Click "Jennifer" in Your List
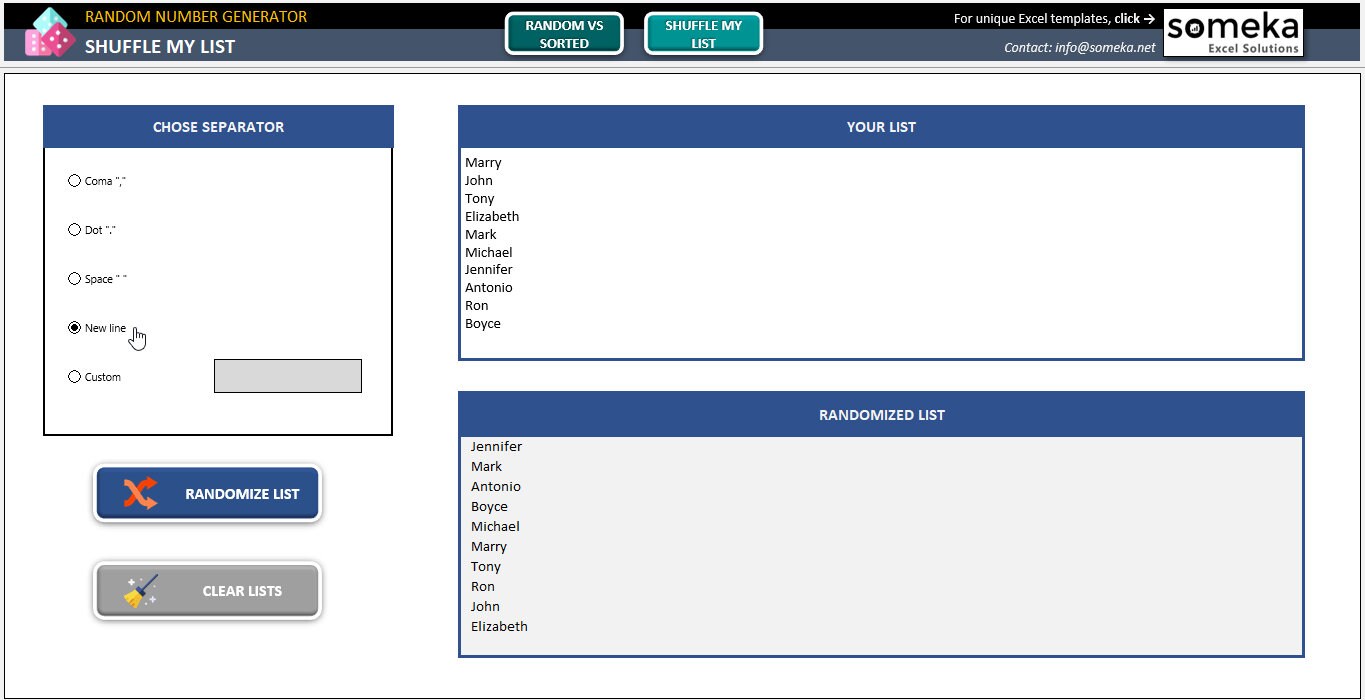This screenshot has height=700, width=1365. point(489,270)
